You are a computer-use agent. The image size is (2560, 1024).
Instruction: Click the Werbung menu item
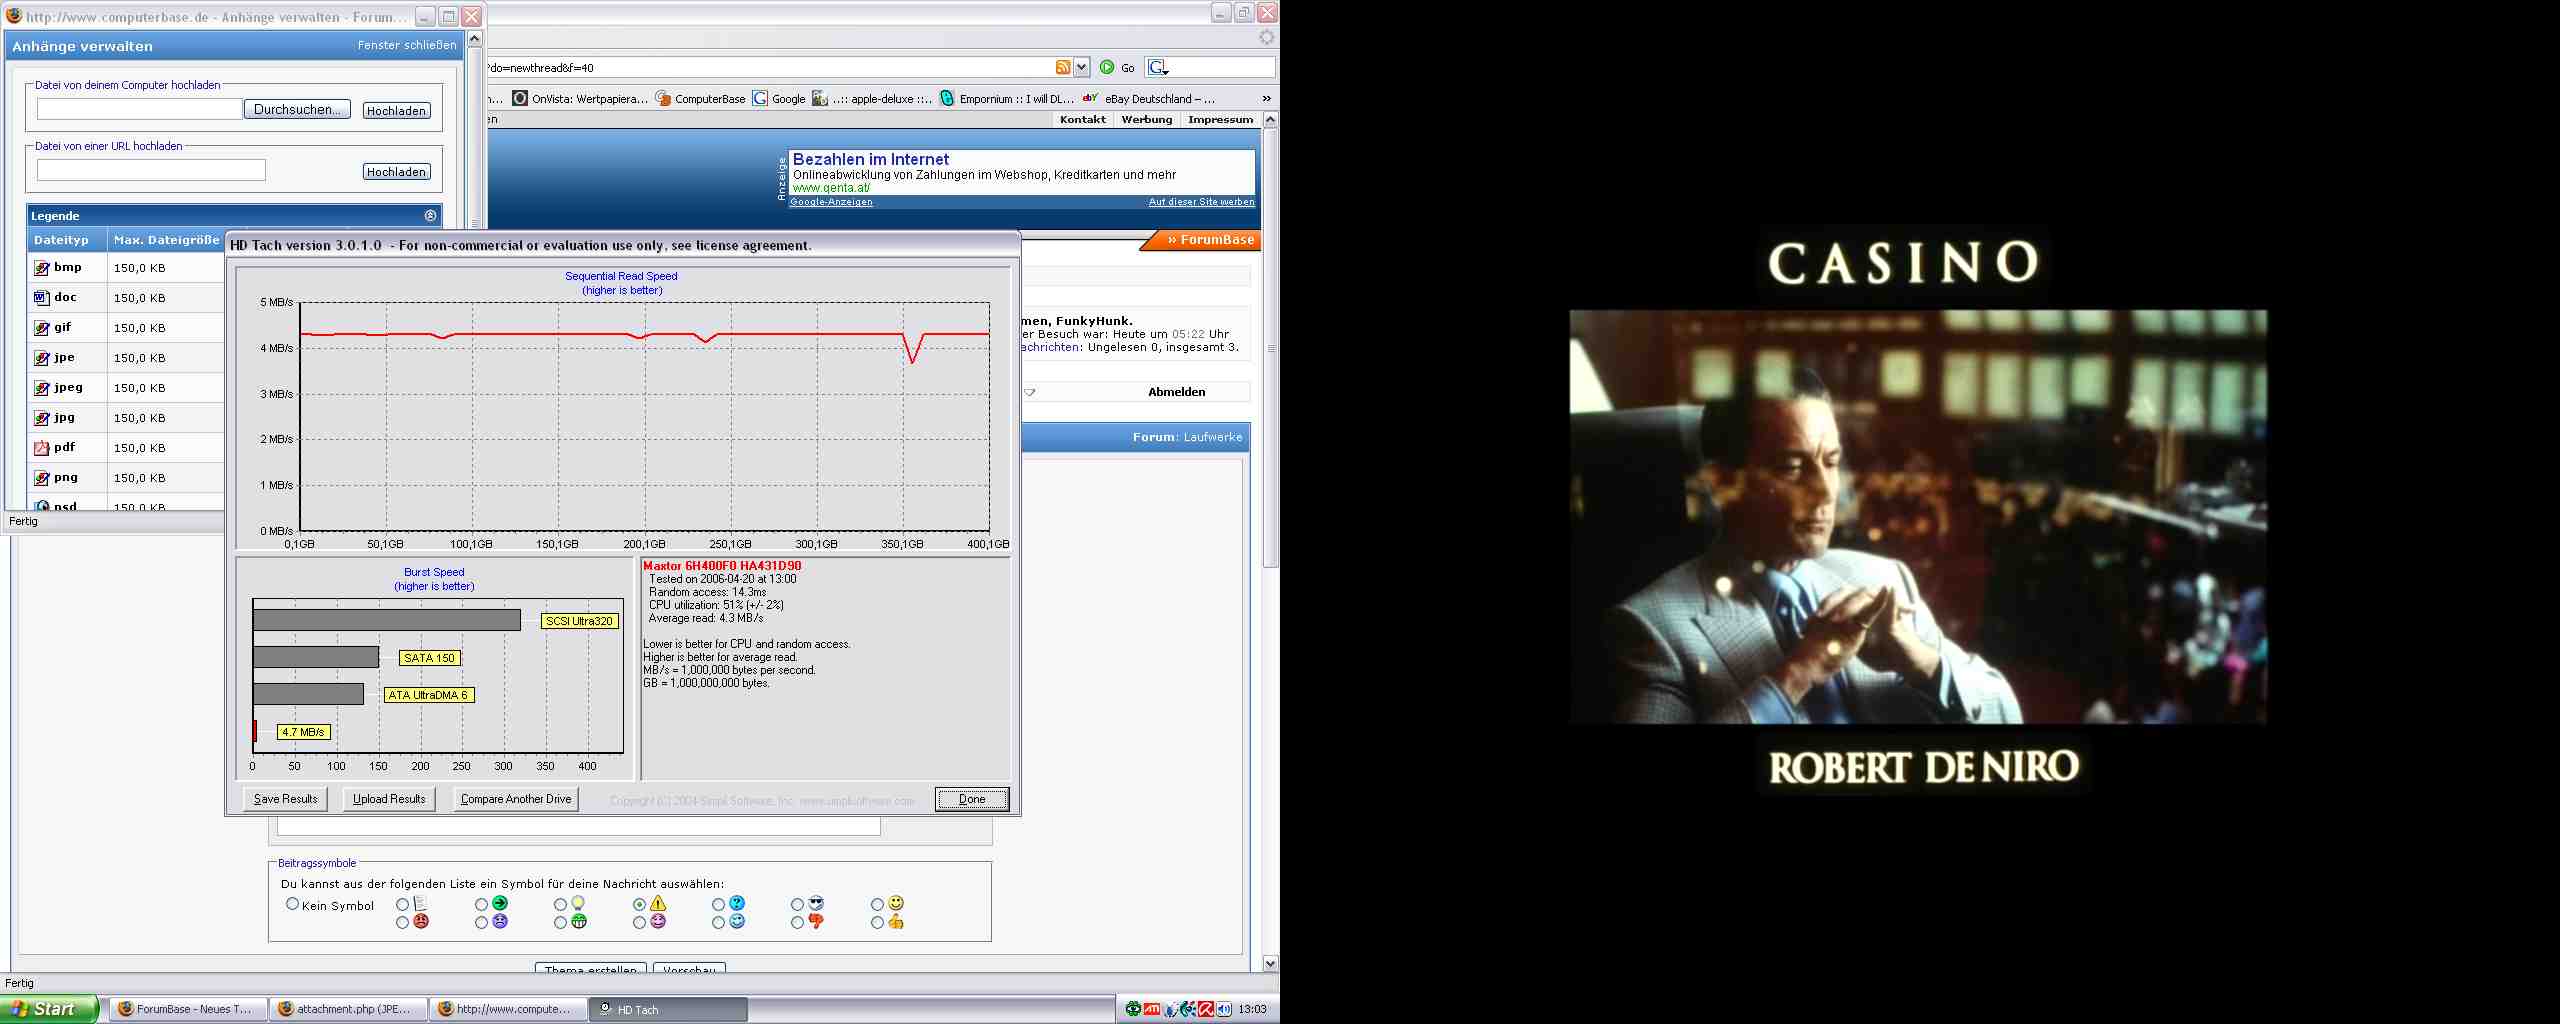pos(1147,119)
